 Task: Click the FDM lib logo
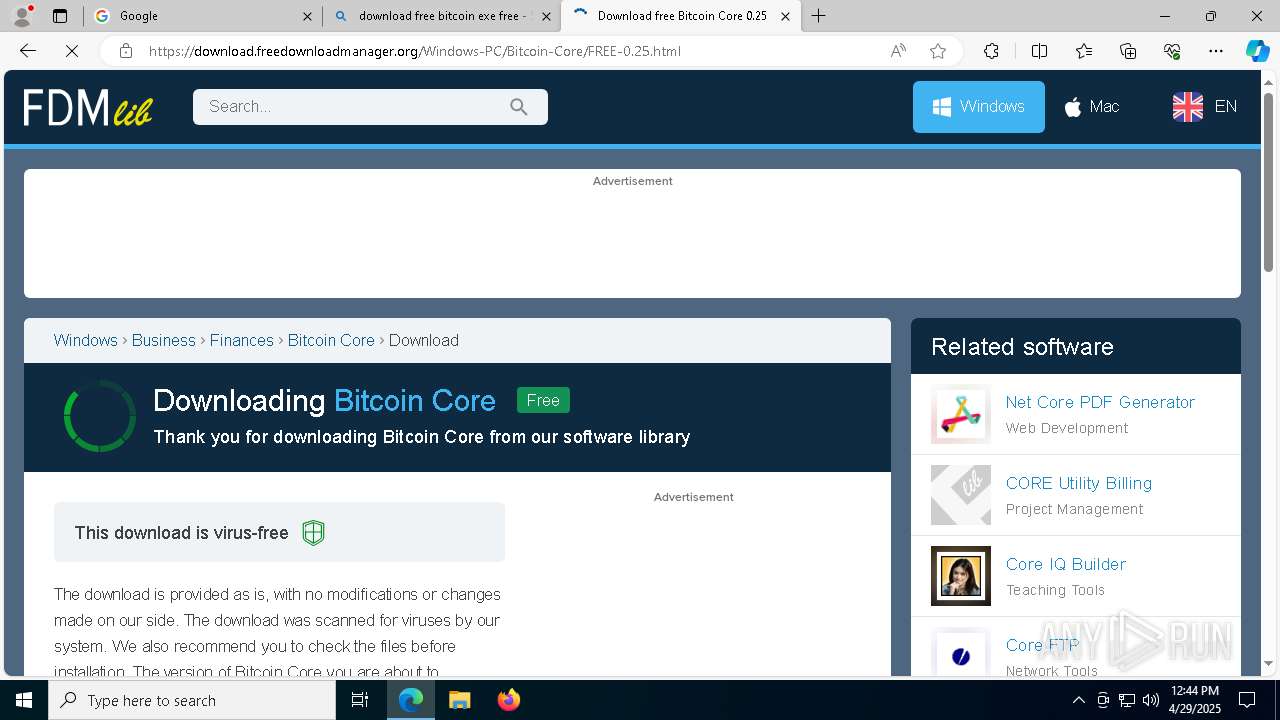coord(88,107)
